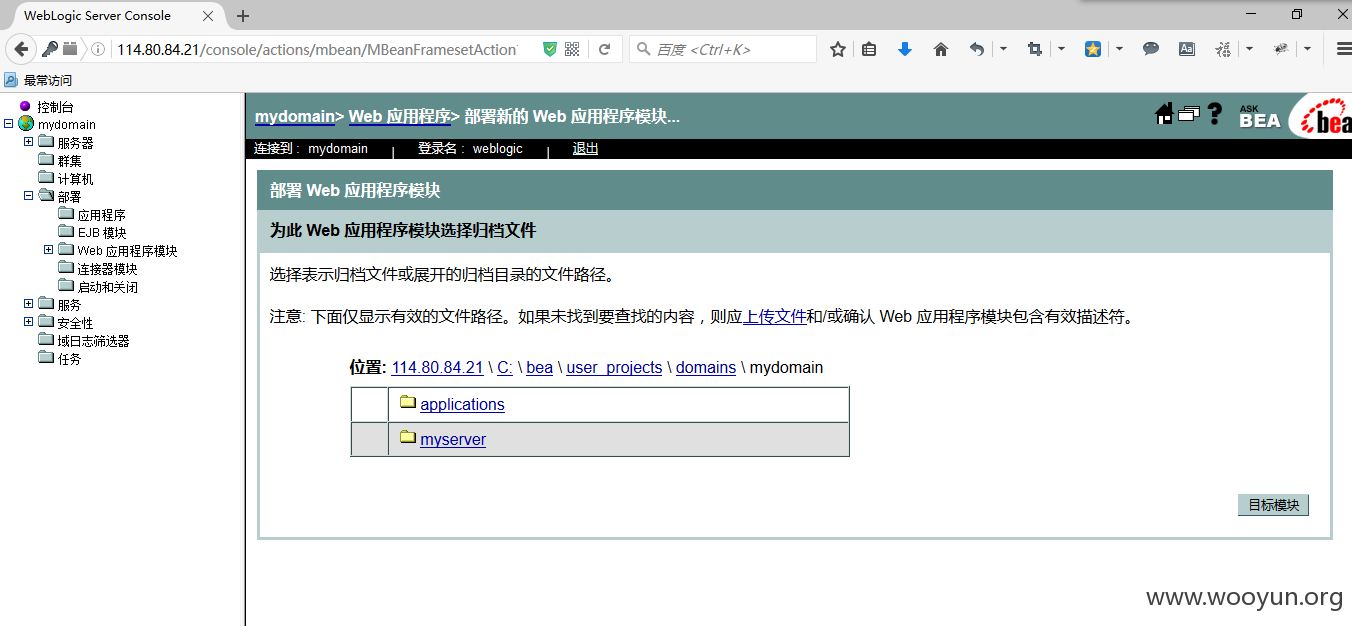Screen dimensions: 1352x626
Task: Click the blue star favorites icon
Action: point(1093,49)
